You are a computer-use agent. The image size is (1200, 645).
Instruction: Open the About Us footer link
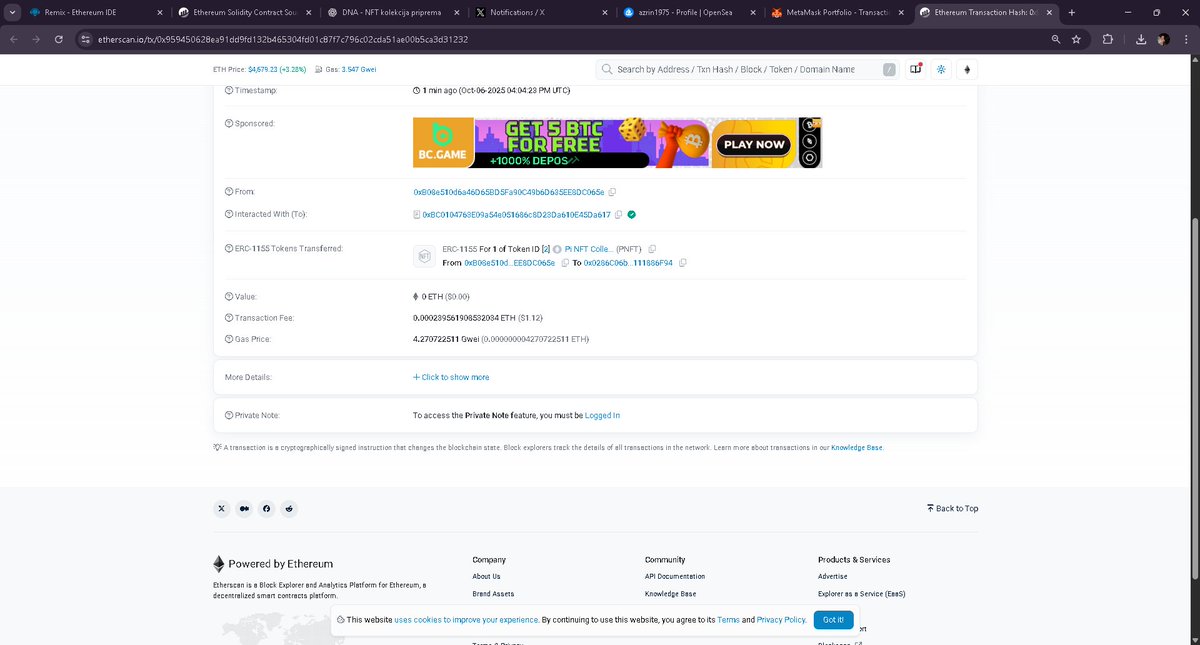coord(486,576)
